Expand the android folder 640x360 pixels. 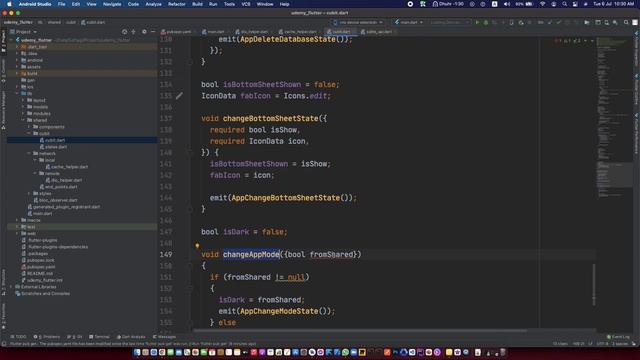17,60
